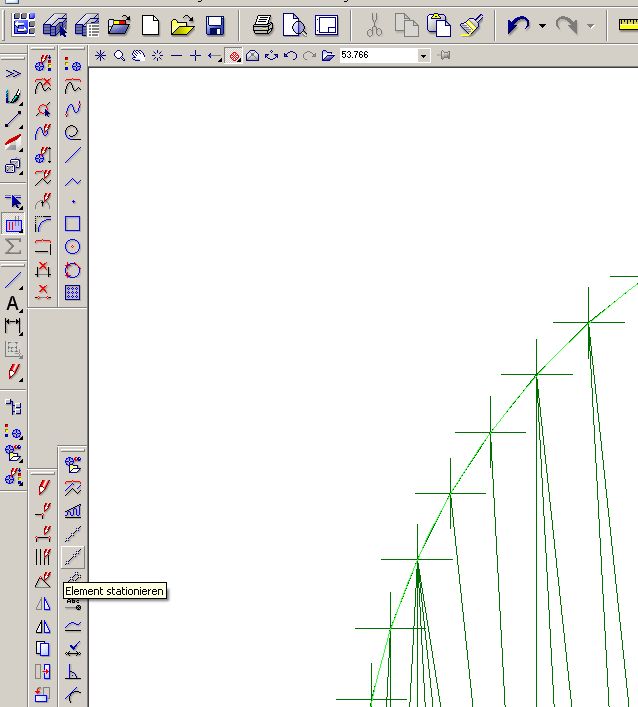
Task: Click the circle with red arc points icon
Action: coord(73,270)
